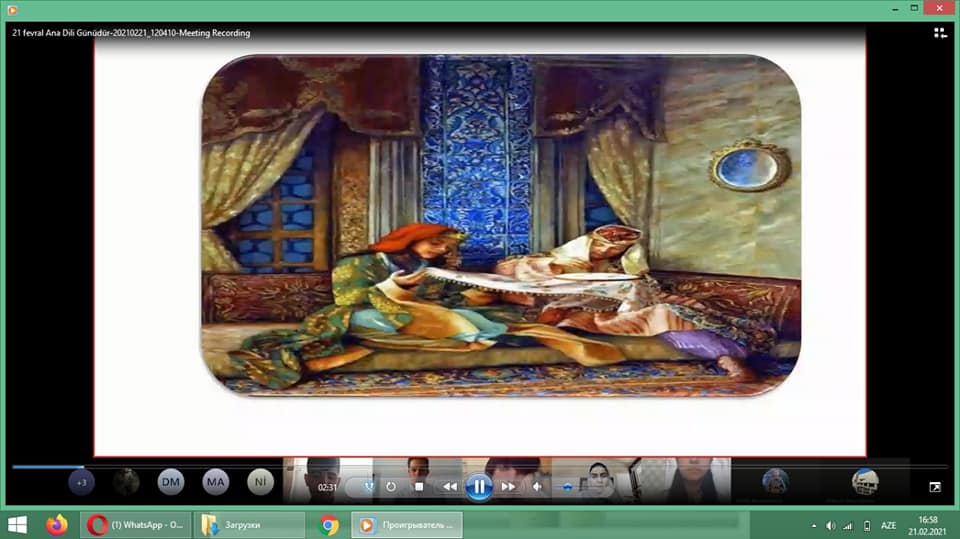Mute the player volume speaker icon
The width and height of the screenshot is (960, 539).
(537, 487)
